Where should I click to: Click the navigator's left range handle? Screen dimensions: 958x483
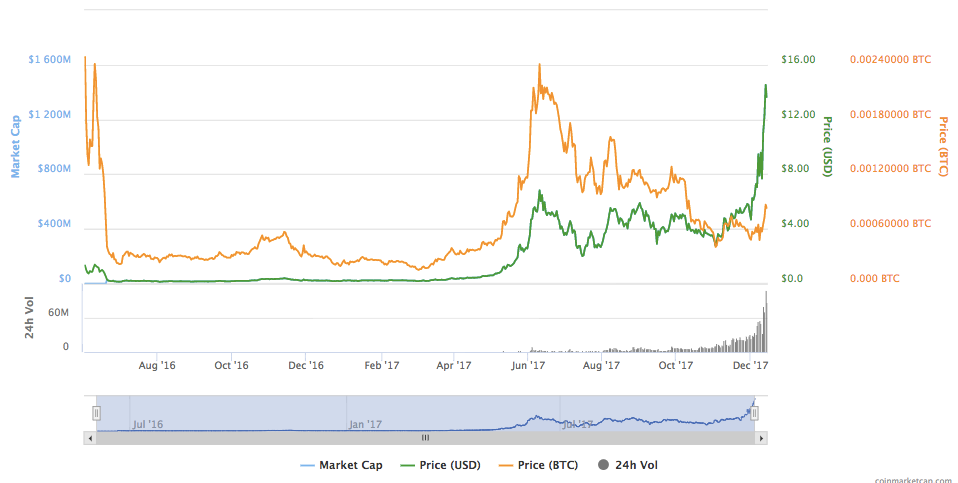coord(96,413)
